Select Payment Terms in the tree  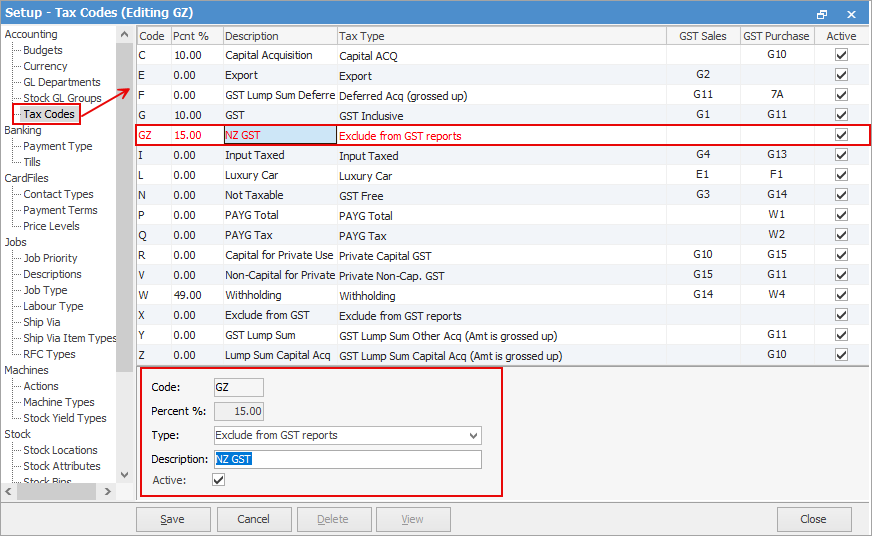pos(60,211)
